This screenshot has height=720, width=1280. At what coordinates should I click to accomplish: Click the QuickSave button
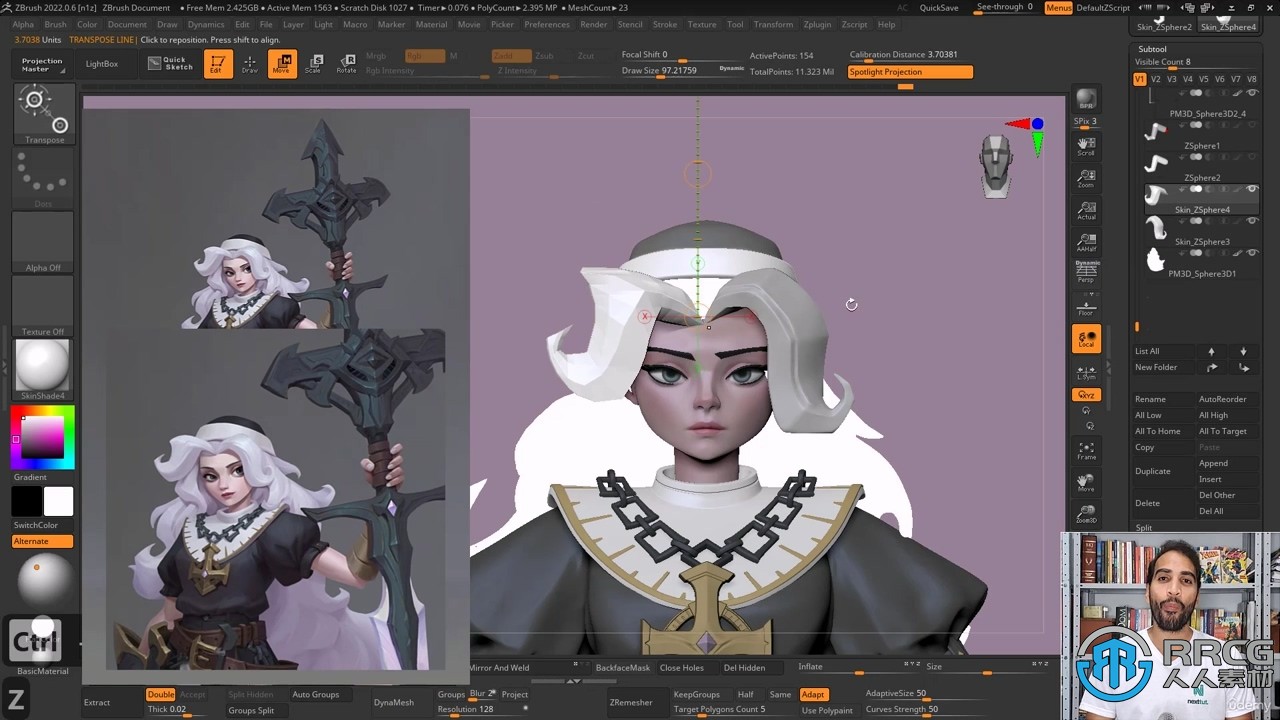tap(939, 8)
